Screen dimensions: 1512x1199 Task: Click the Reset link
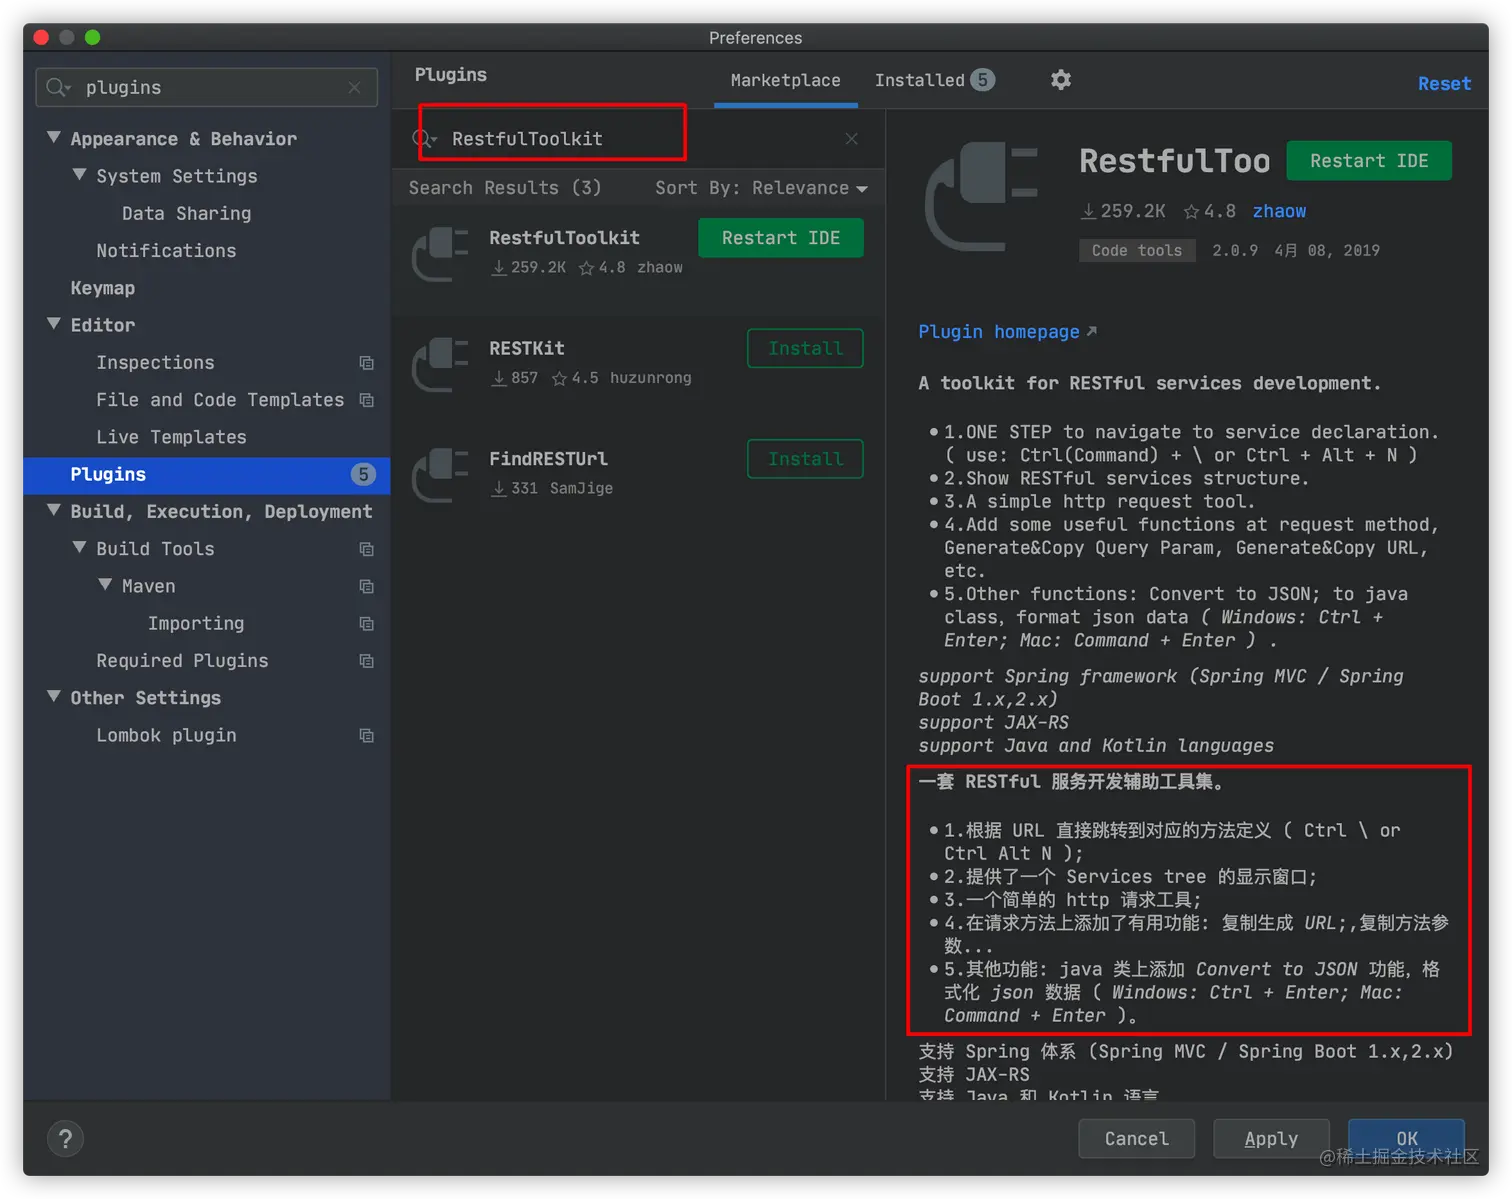coord(1444,84)
